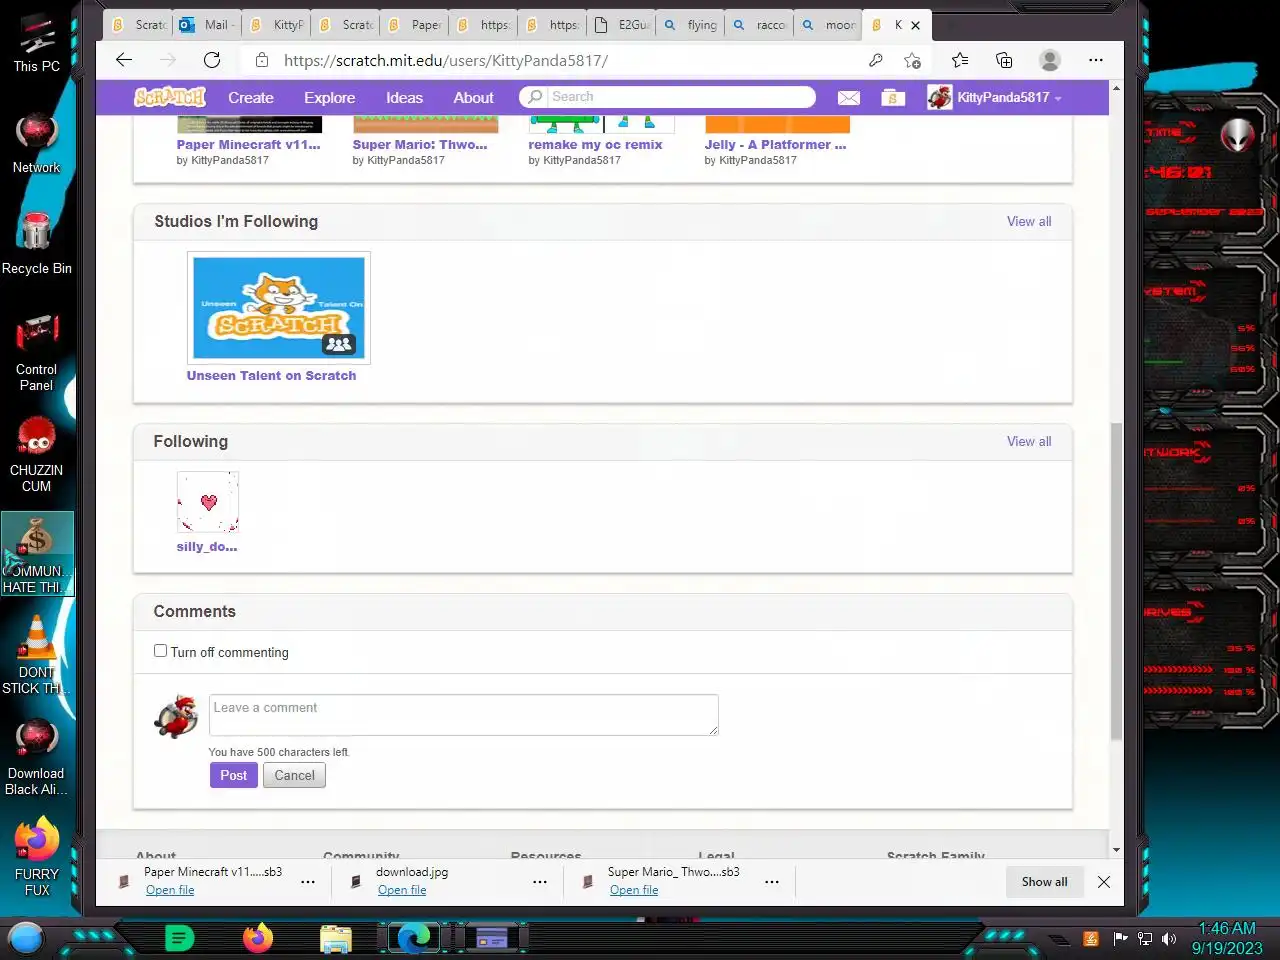Open the Favorites list icon
The image size is (1280, 960).
point(960,60)
